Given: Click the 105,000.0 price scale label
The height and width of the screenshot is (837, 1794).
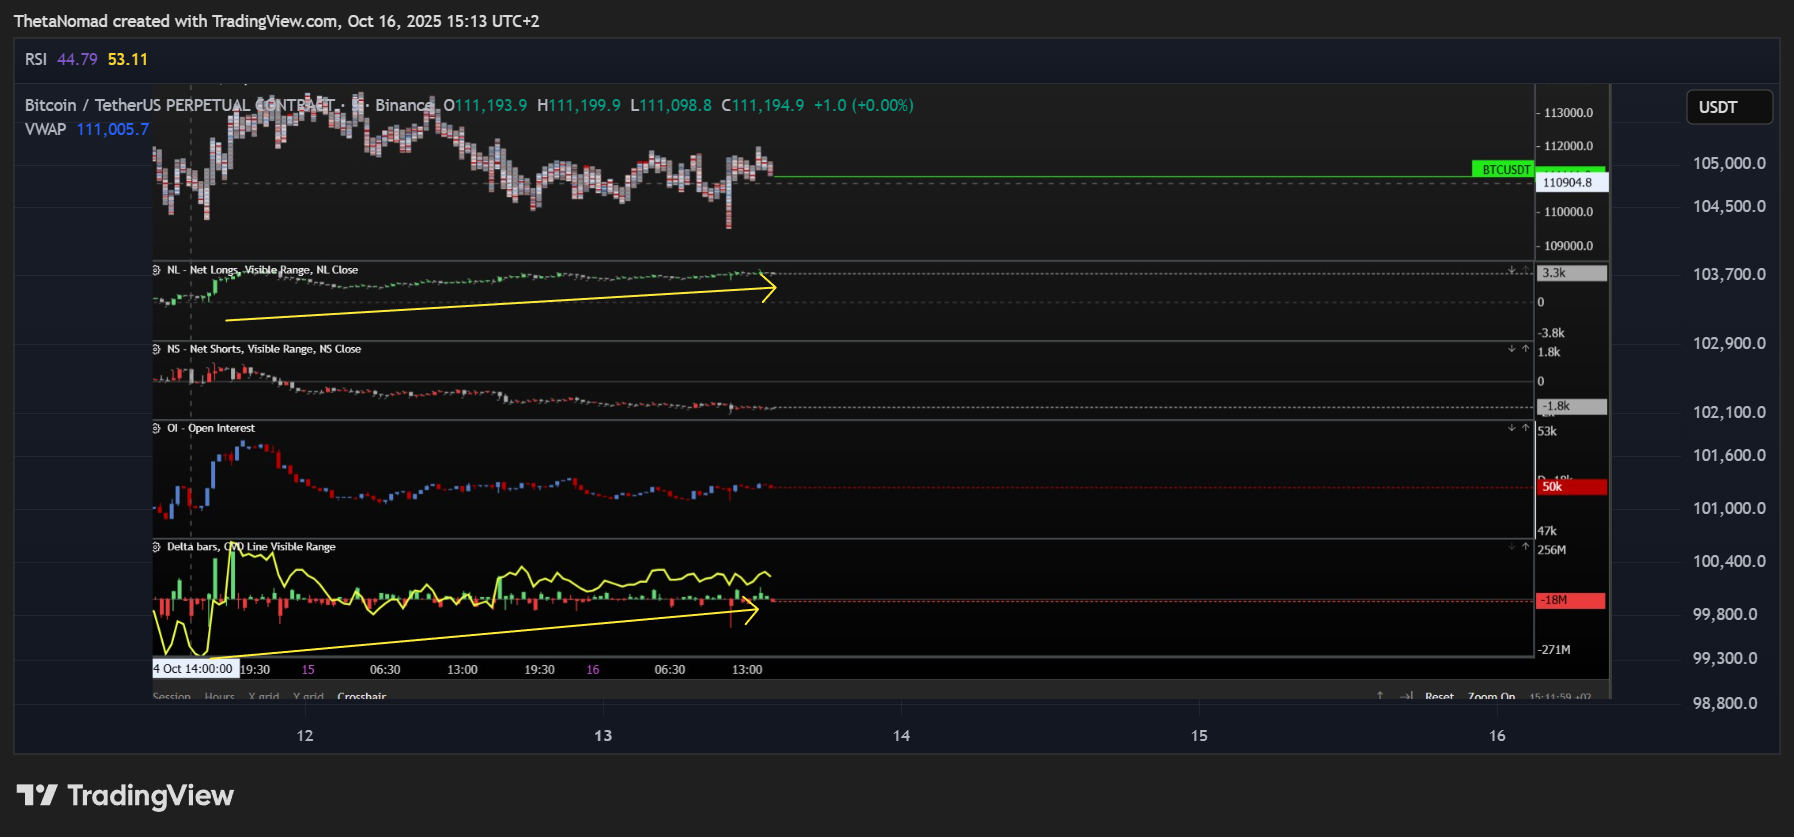Looking at the screenshot, I should point(1729,163).
